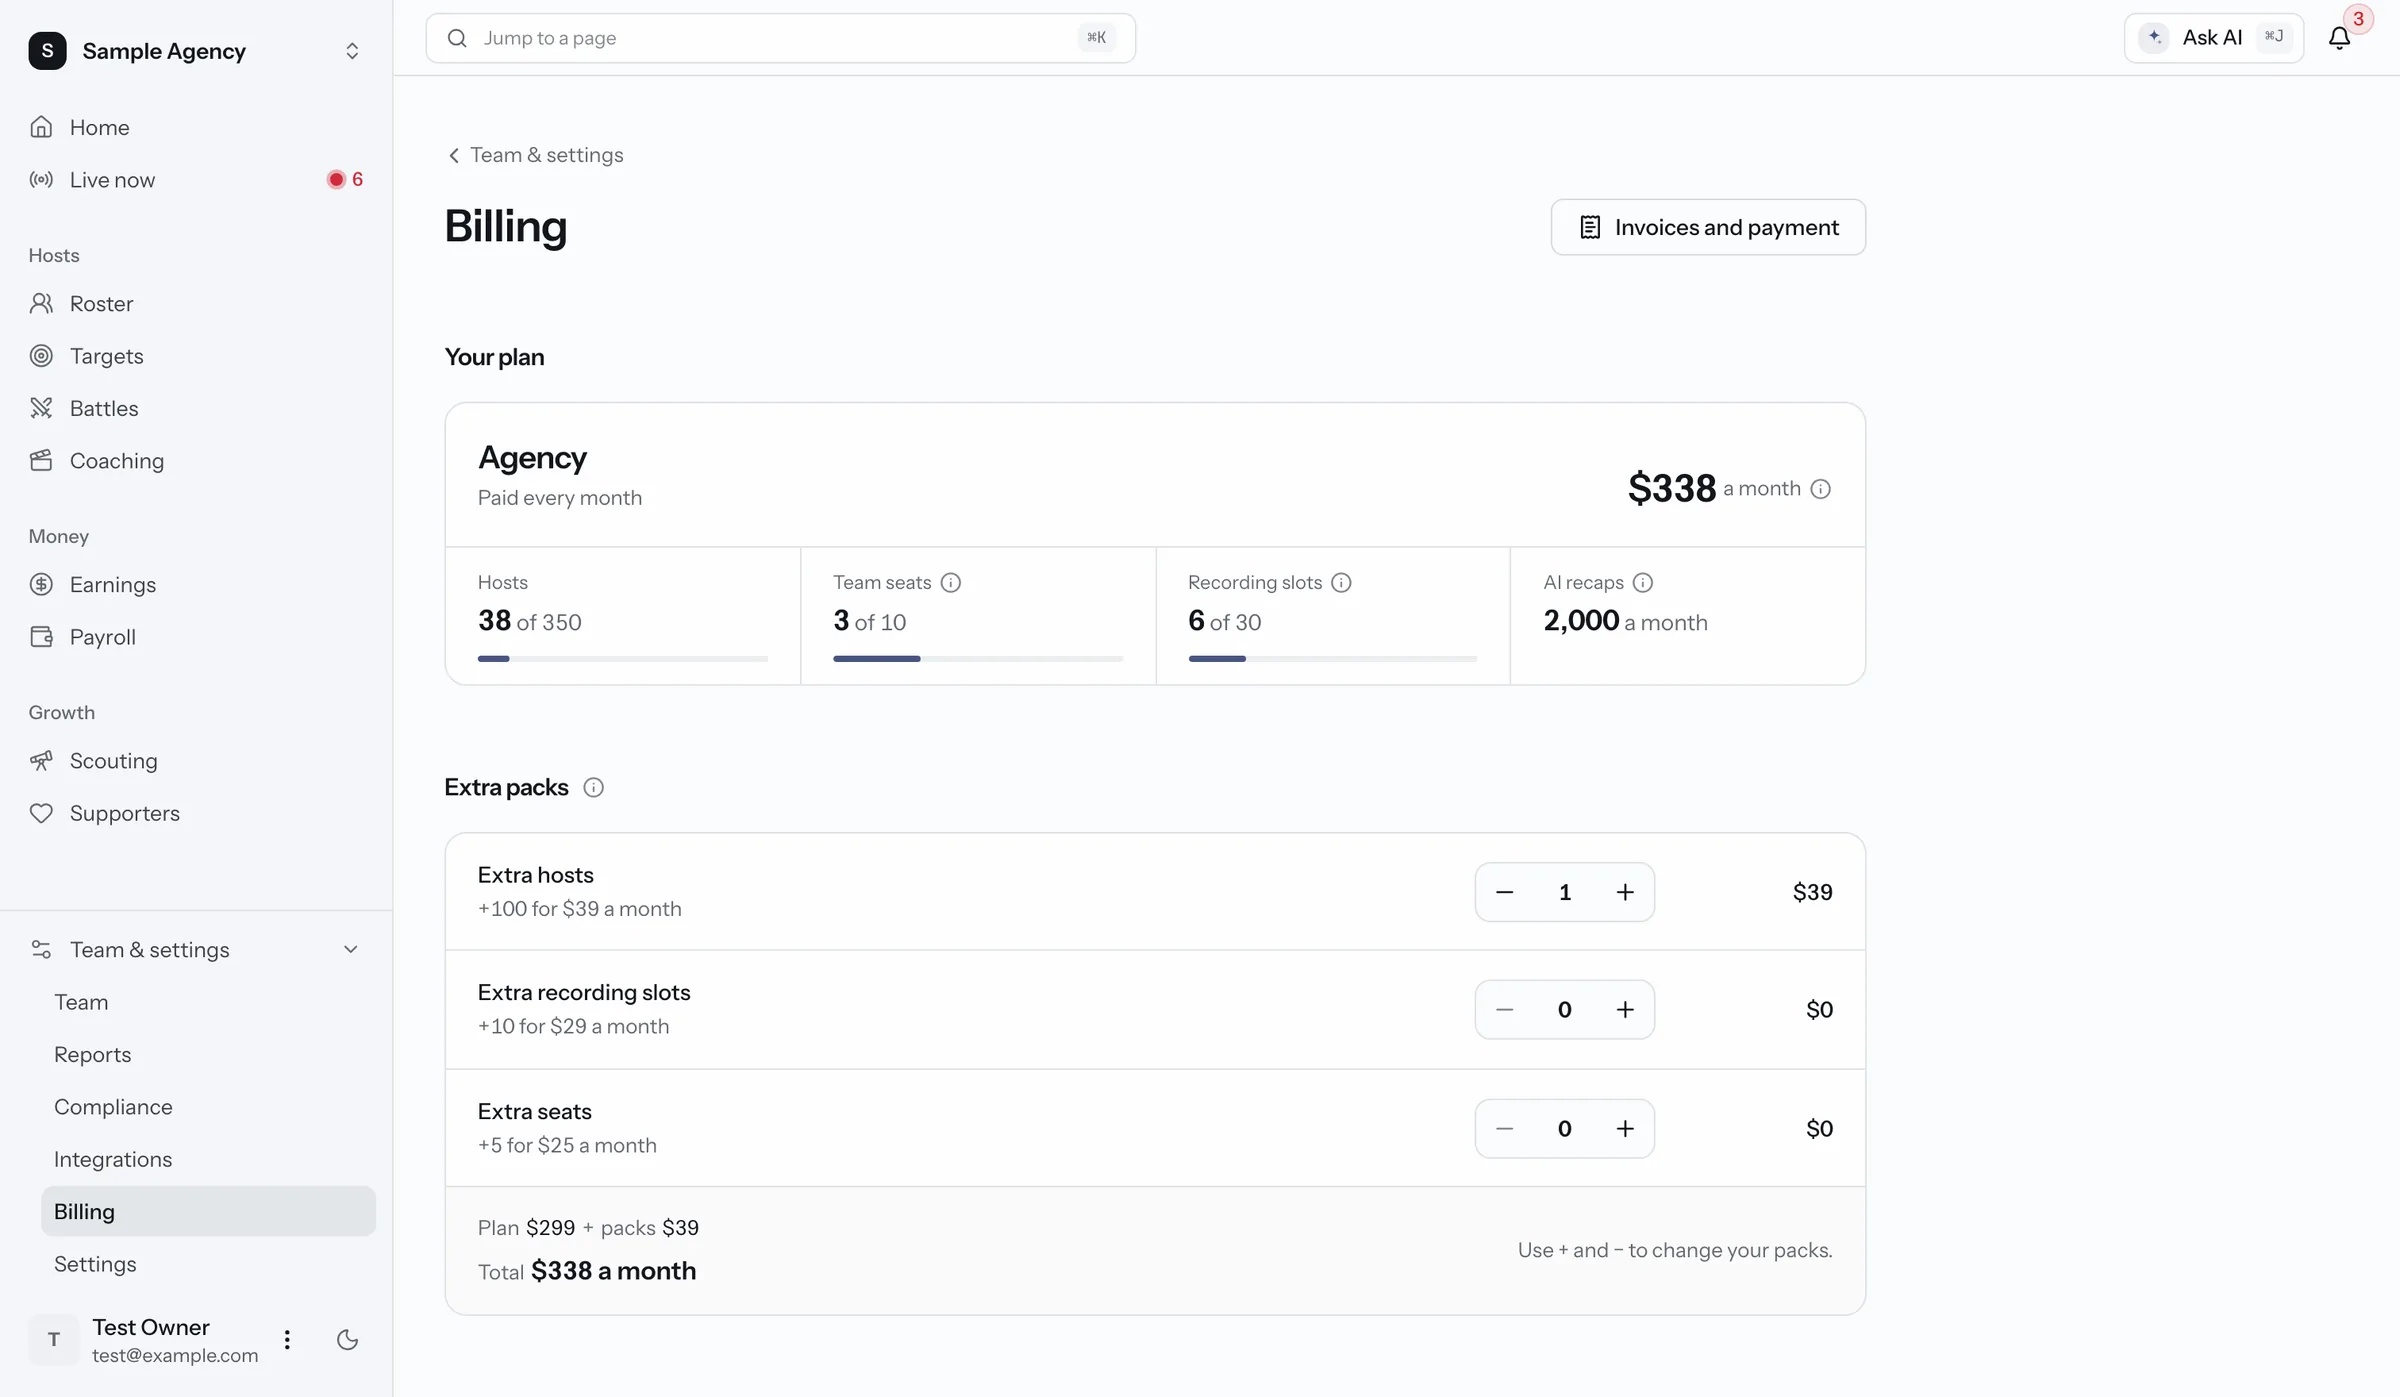Open the Test Owner three-dot menu
Screen dimensions: 2400x1397
pyautogui.click(x=287, y=1340)
